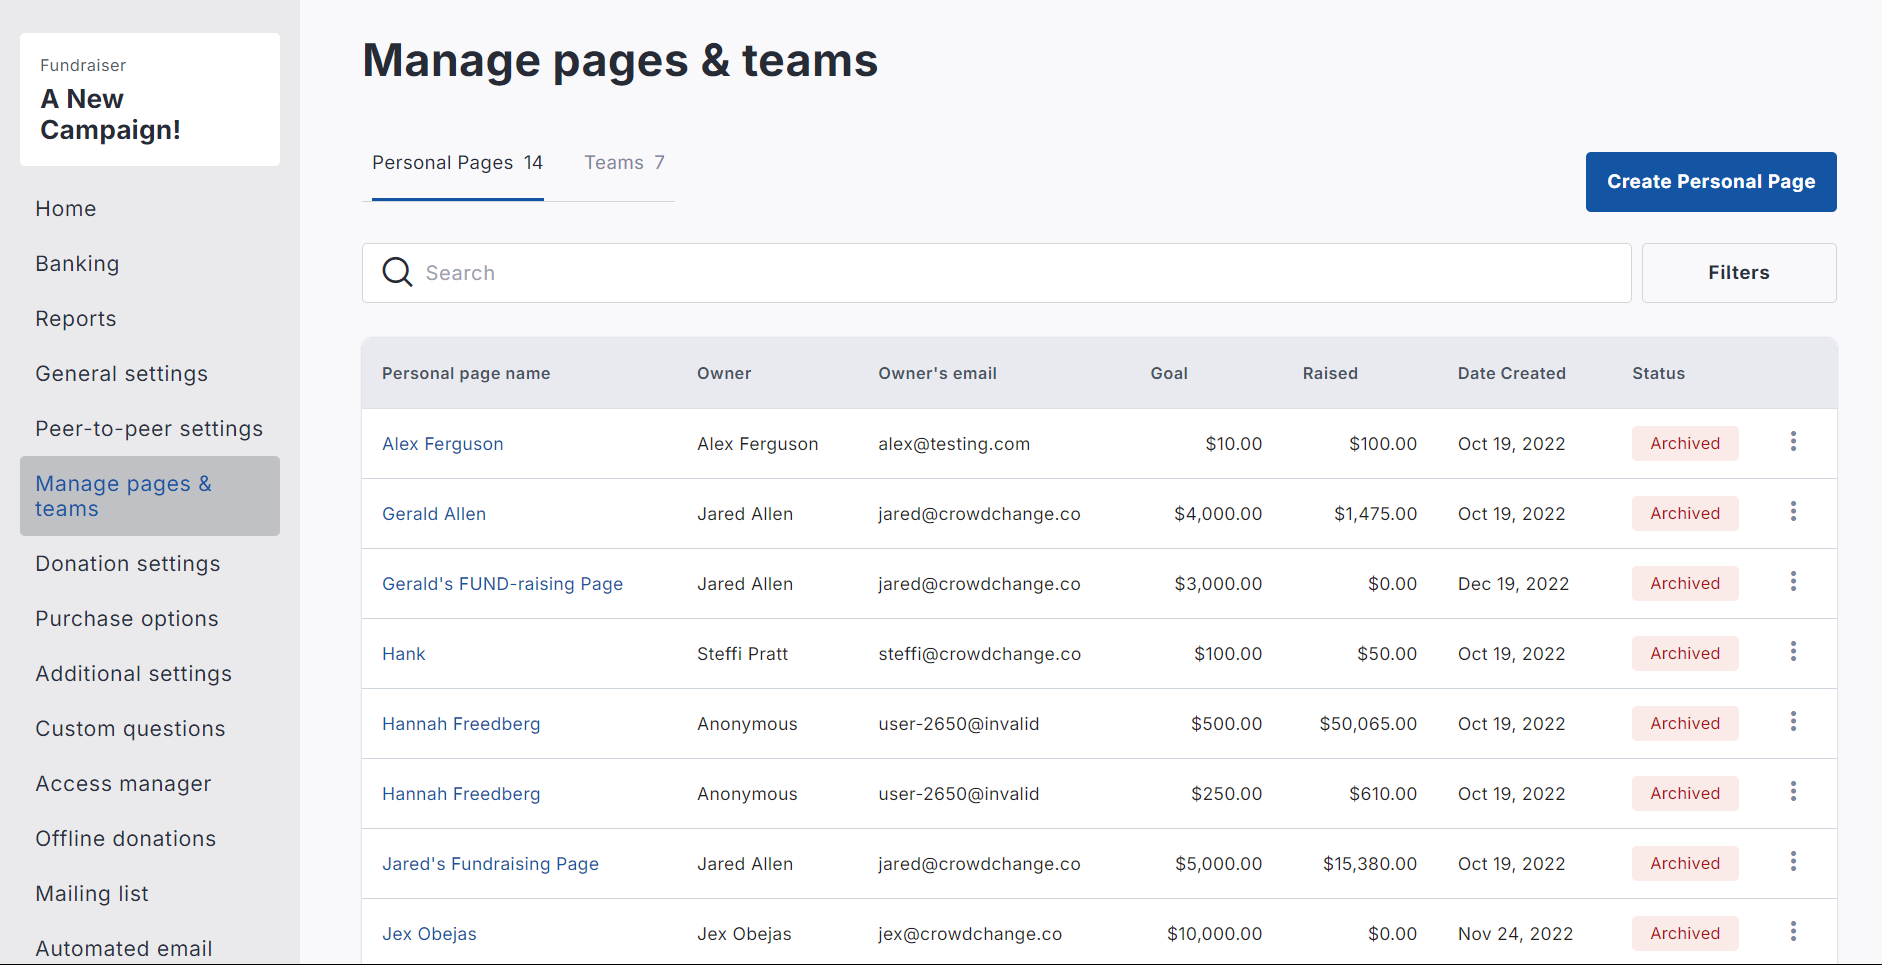Select the Personal Pages tab
The height and width of the screenshot is (965, 1882).
(x=457, y=163)
